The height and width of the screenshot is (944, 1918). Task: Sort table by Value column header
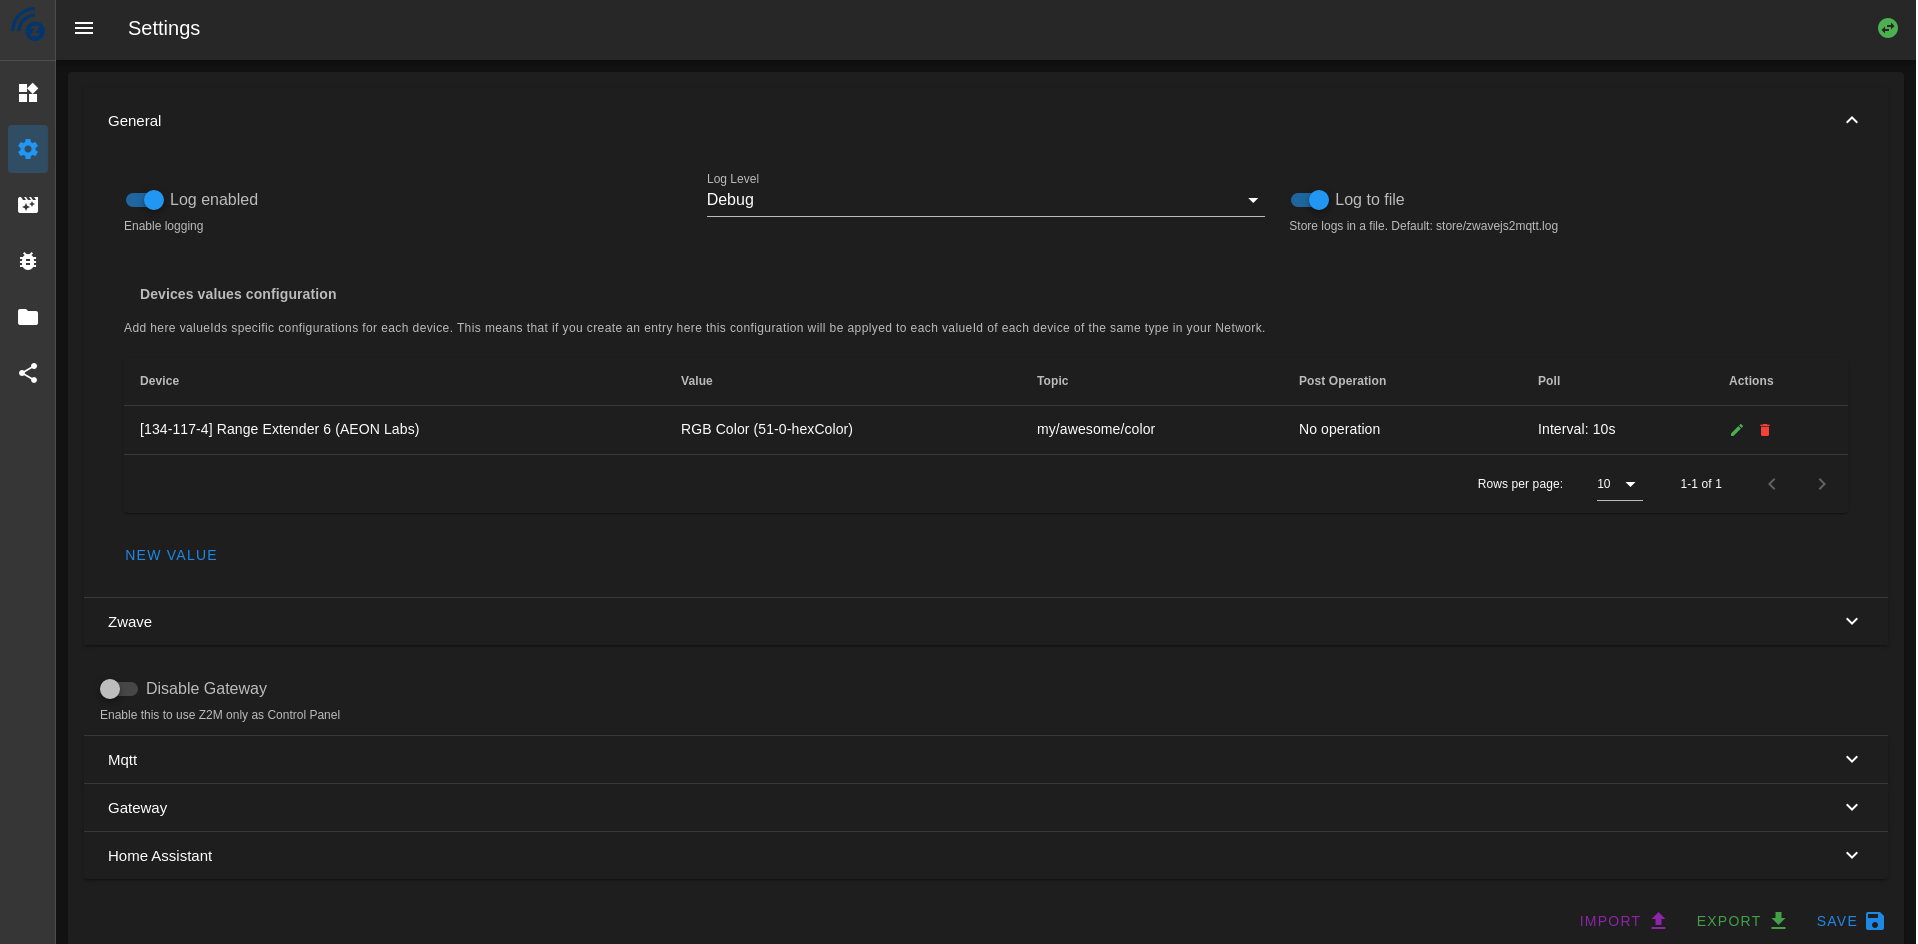click(697, 381)
